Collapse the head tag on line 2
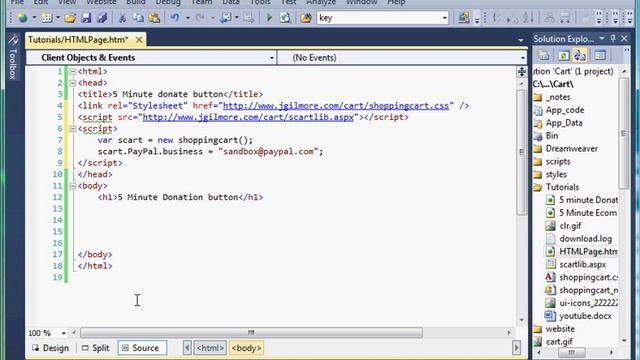The width and height of the screenshot is (640, 360). coord(73,83)
